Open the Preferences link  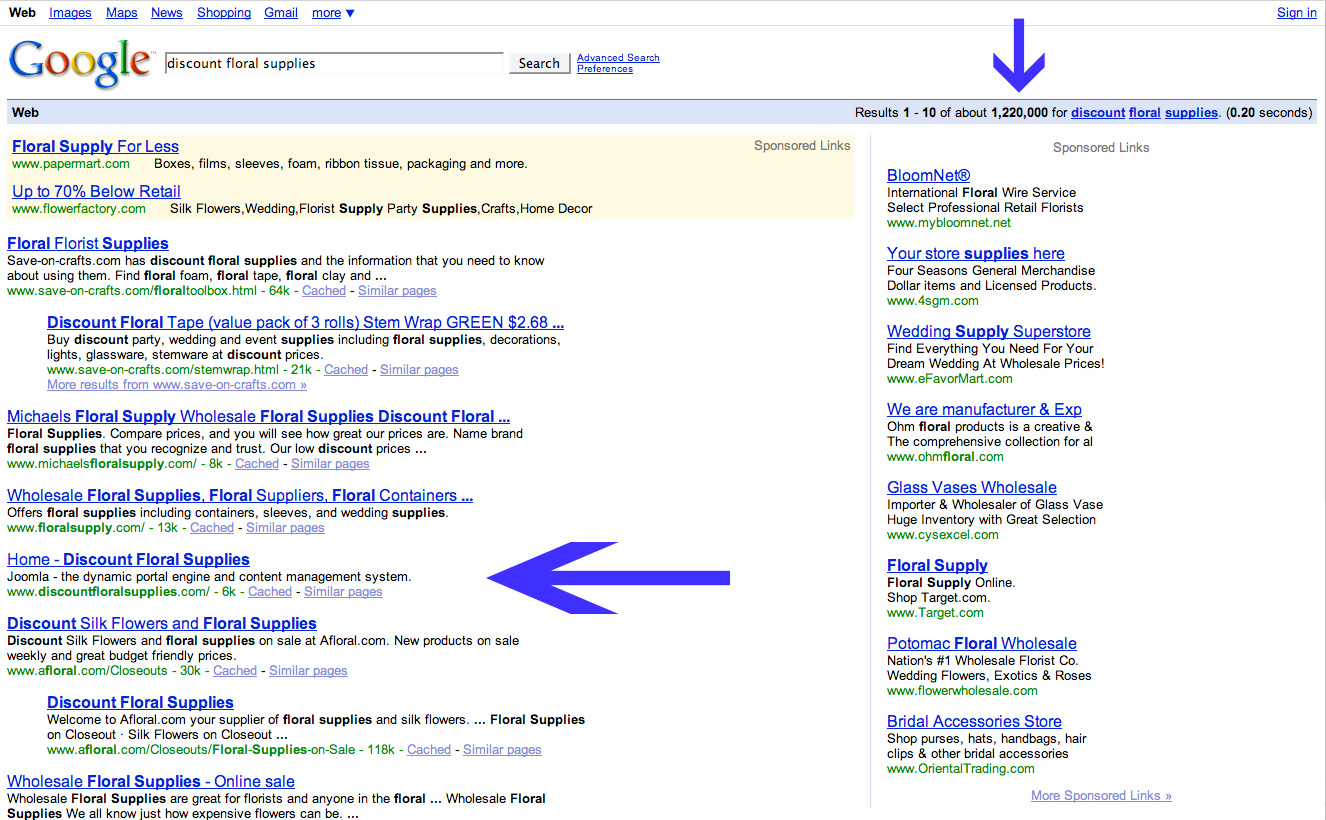[605, 69]
